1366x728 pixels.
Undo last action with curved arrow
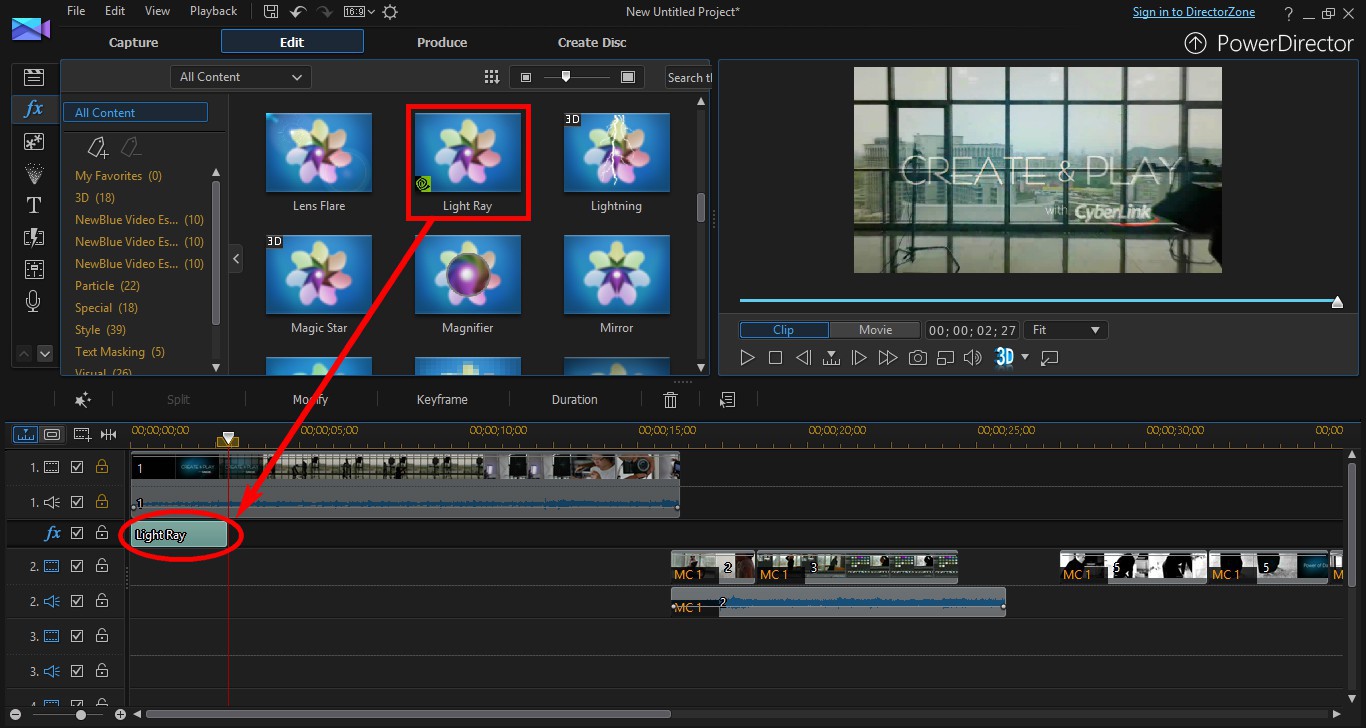click(x=297, y=12)
